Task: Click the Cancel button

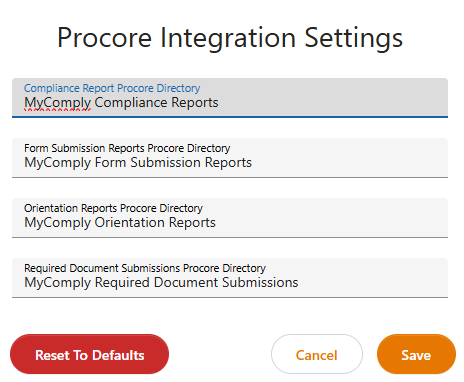Action: click(x=317, y=354)
